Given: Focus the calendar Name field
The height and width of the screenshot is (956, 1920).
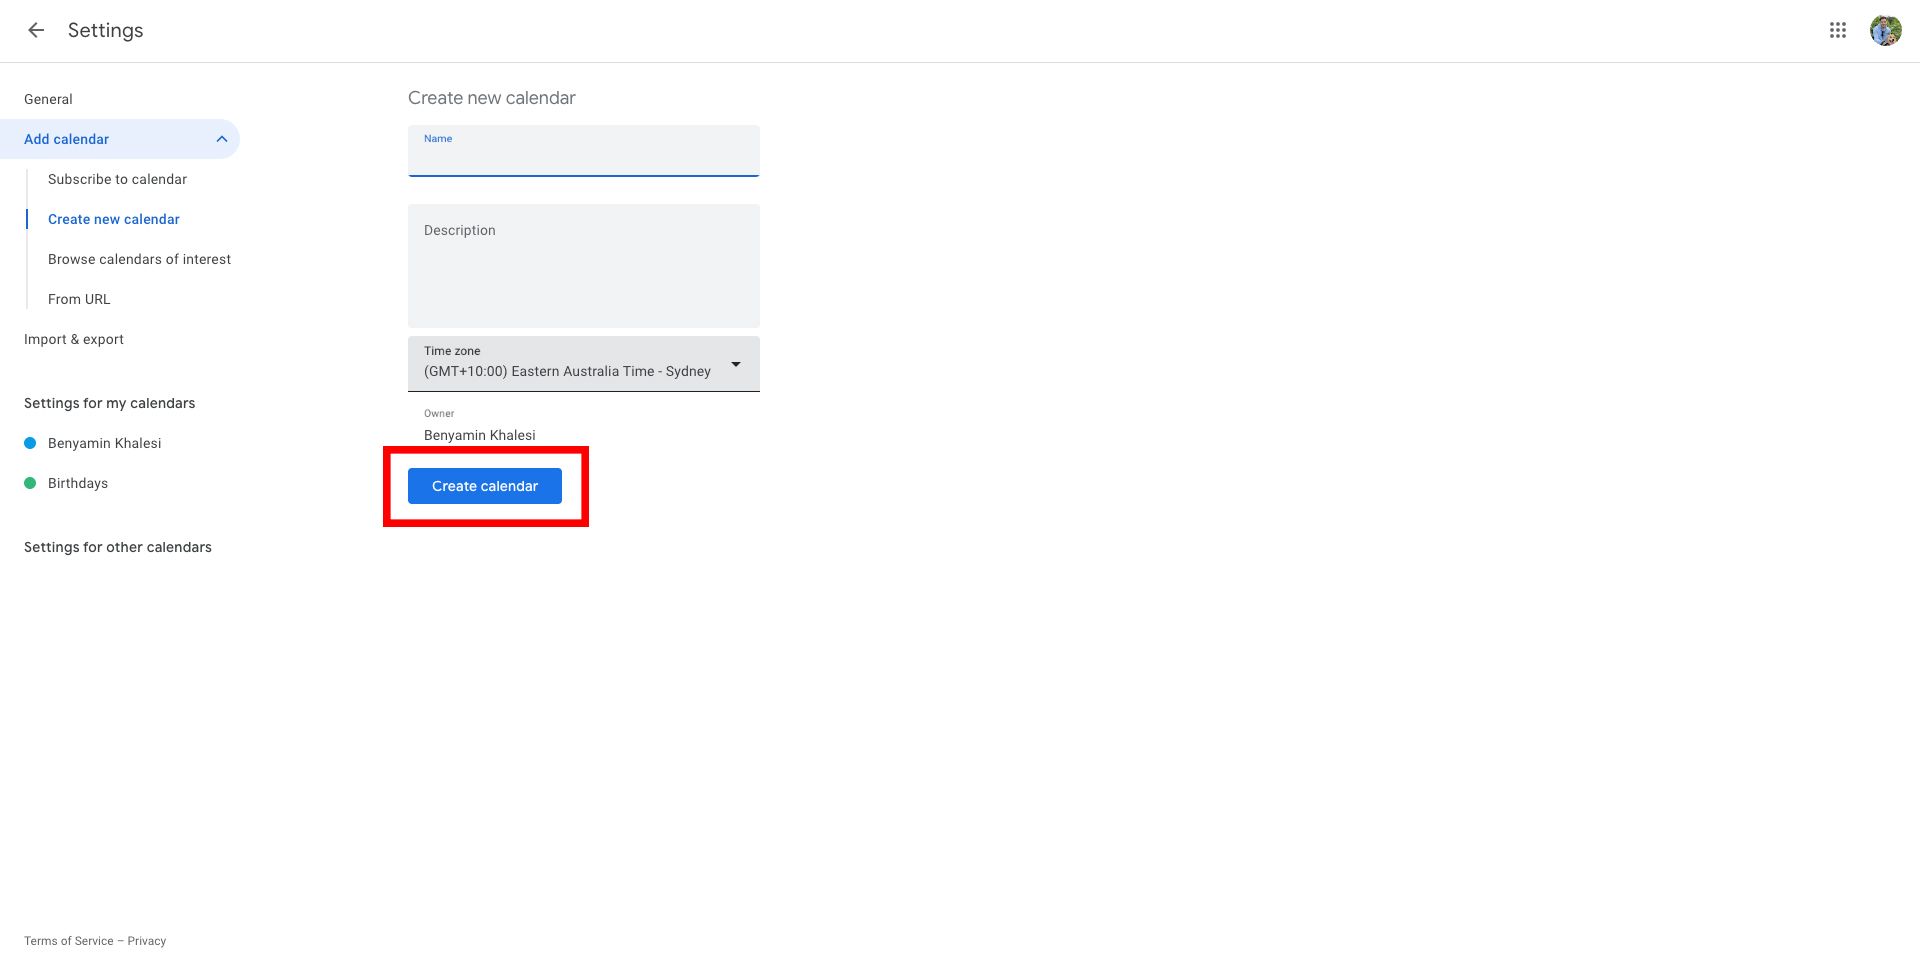Looking at the screenshot, I should tap(584, 151).
